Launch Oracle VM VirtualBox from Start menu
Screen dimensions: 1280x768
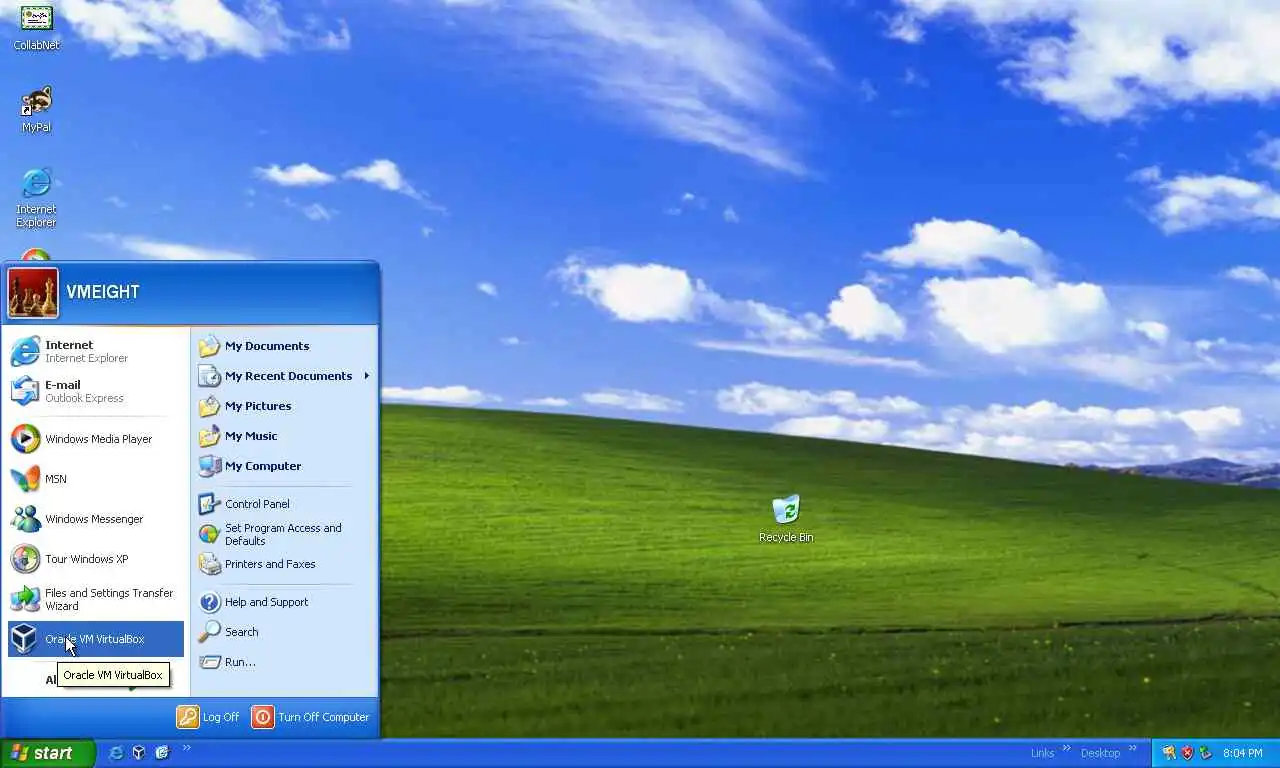coord(96,639)
